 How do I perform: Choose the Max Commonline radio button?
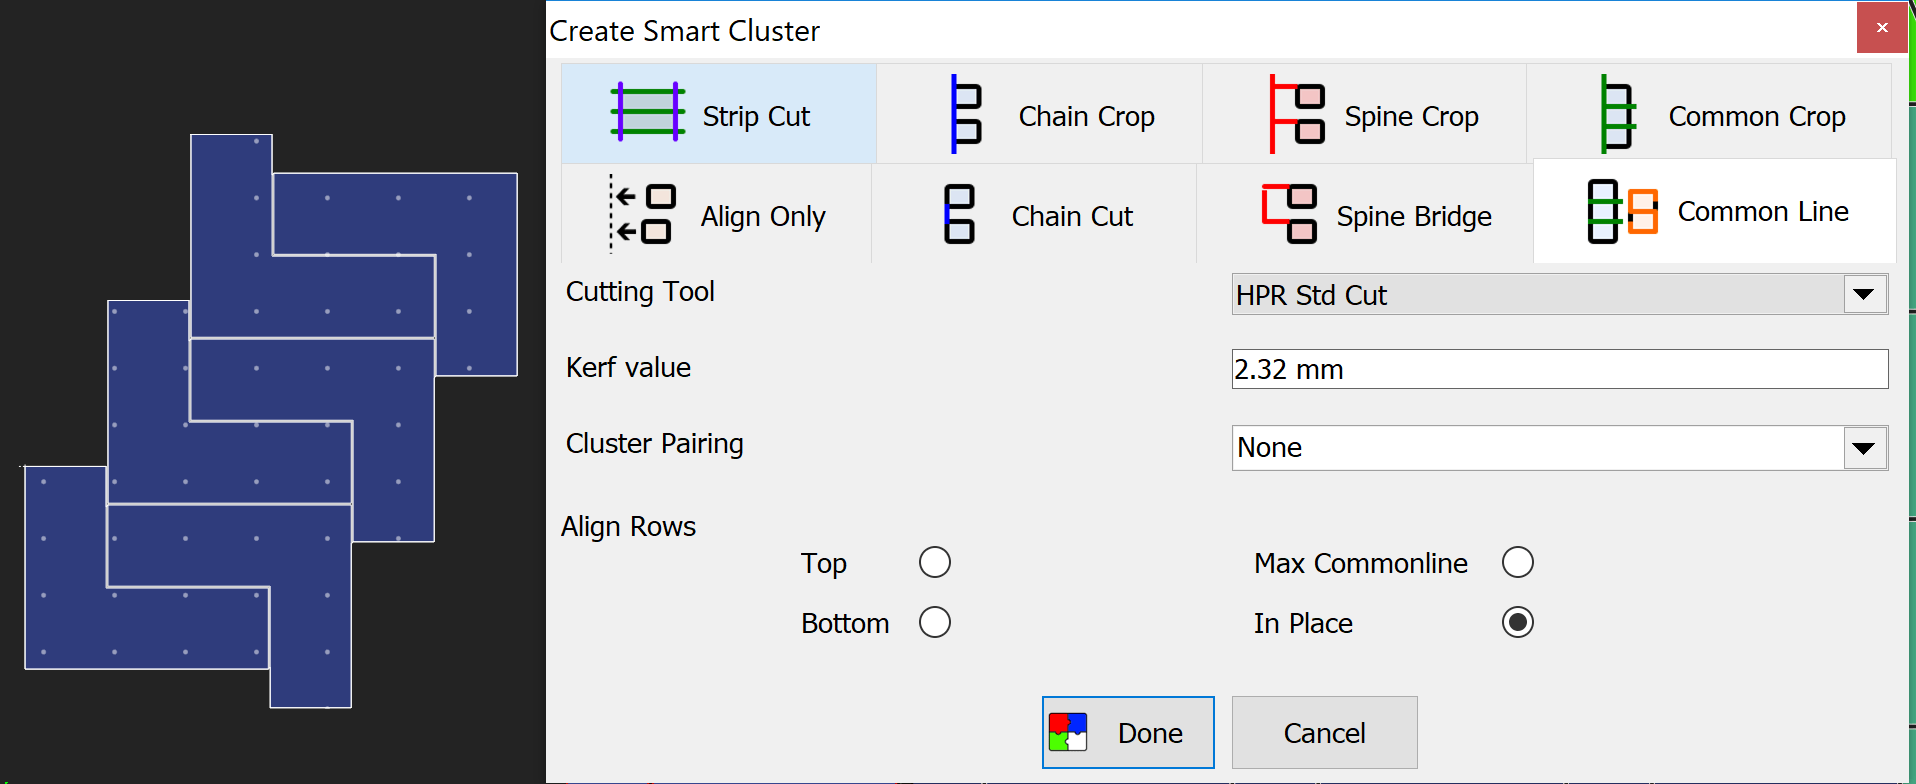1518,562
